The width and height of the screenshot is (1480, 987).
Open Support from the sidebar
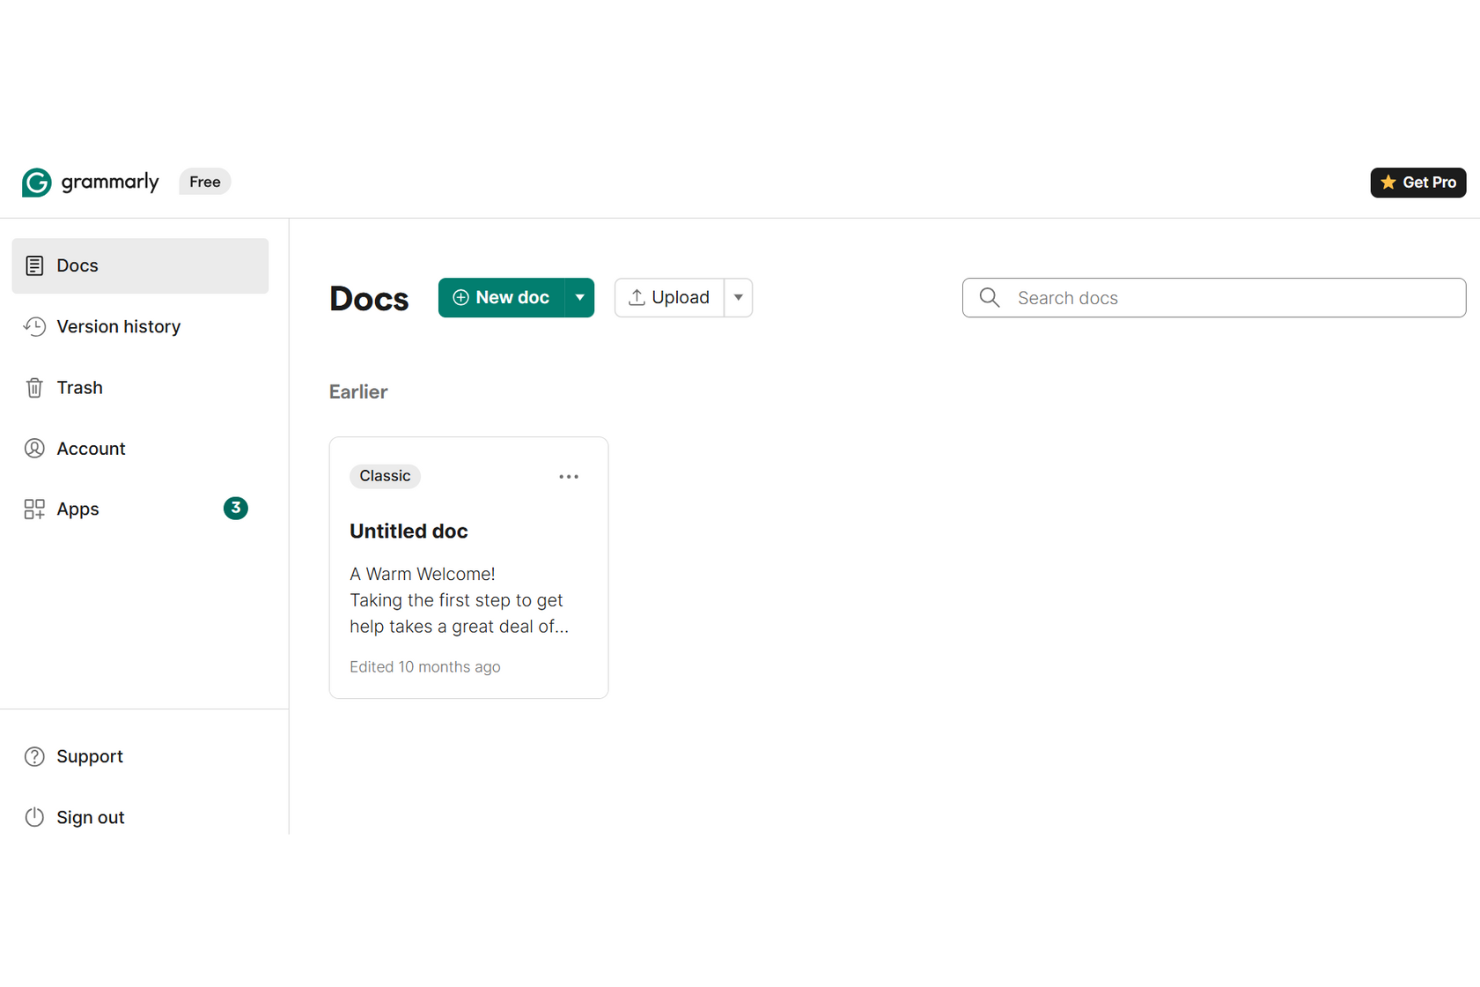tap(140, 757)
